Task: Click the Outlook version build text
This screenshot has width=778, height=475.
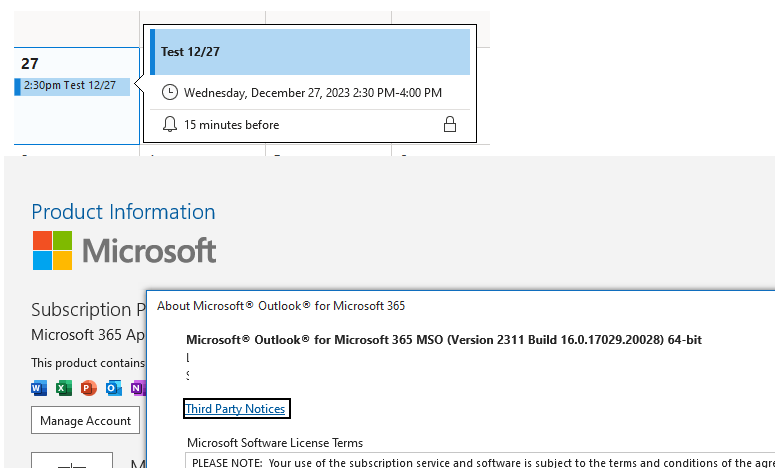Action: click(444, 340)
